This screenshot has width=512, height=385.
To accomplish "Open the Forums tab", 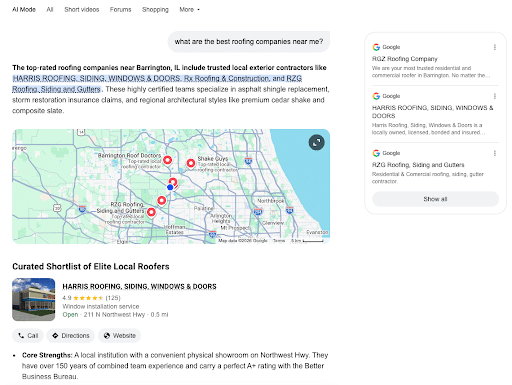I will coord(121,10).
